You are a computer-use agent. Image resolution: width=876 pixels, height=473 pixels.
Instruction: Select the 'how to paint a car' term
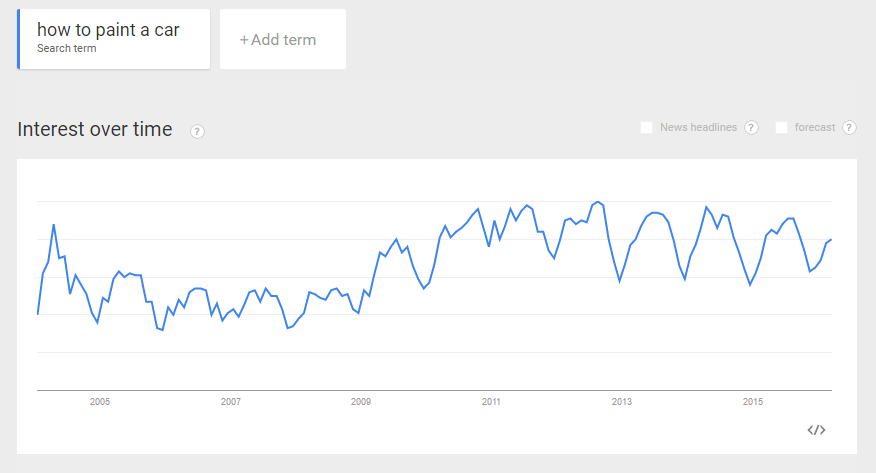(x=108, y=30)
